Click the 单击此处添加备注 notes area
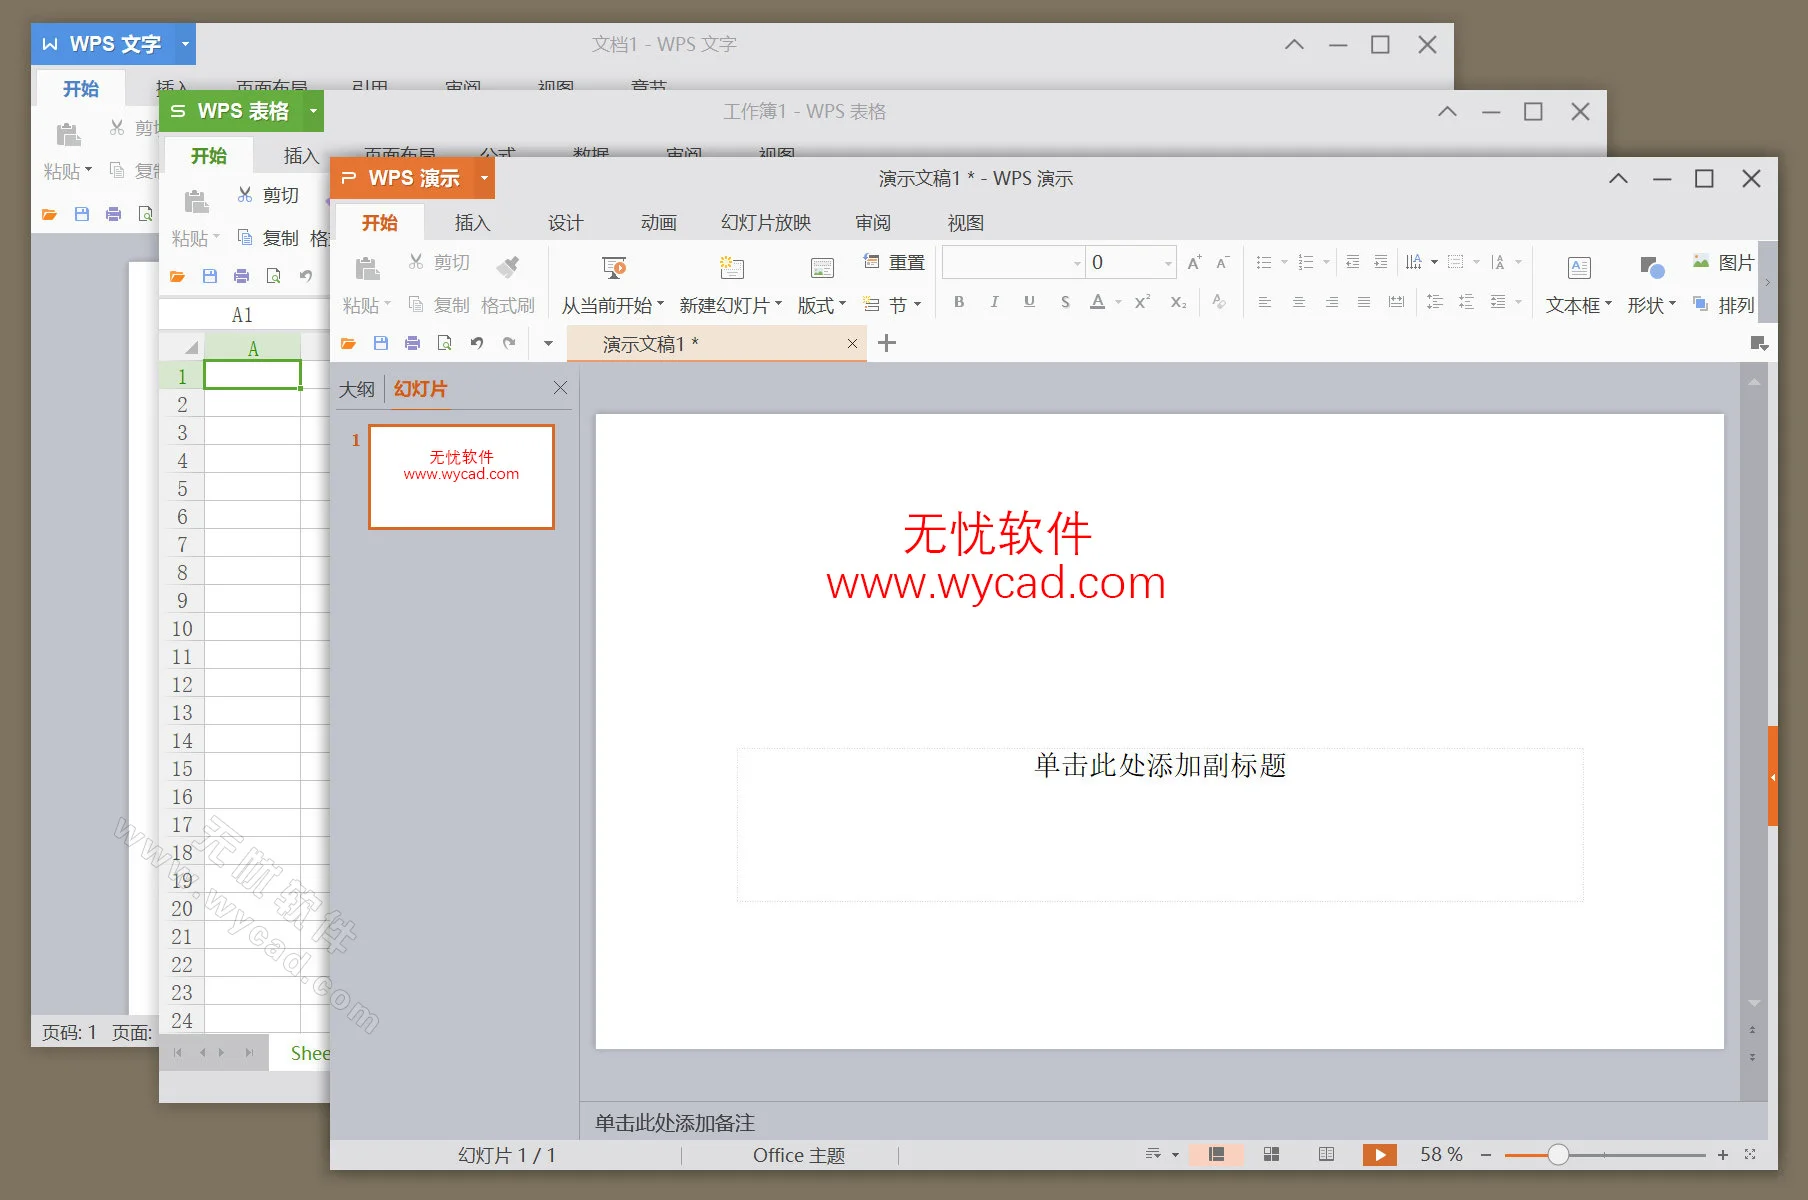This screenshot has width=1808, height=1200. tap(674, 1123)
